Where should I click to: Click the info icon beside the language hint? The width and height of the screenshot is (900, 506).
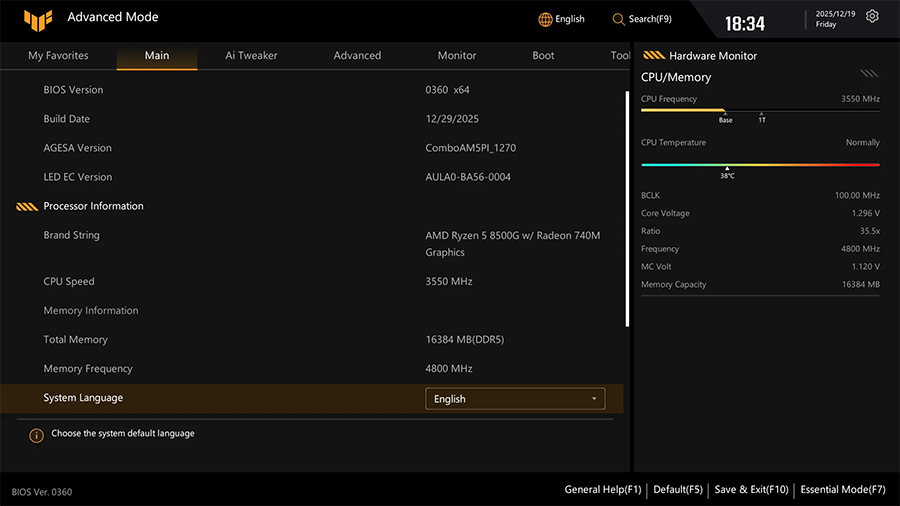[36, 435]
